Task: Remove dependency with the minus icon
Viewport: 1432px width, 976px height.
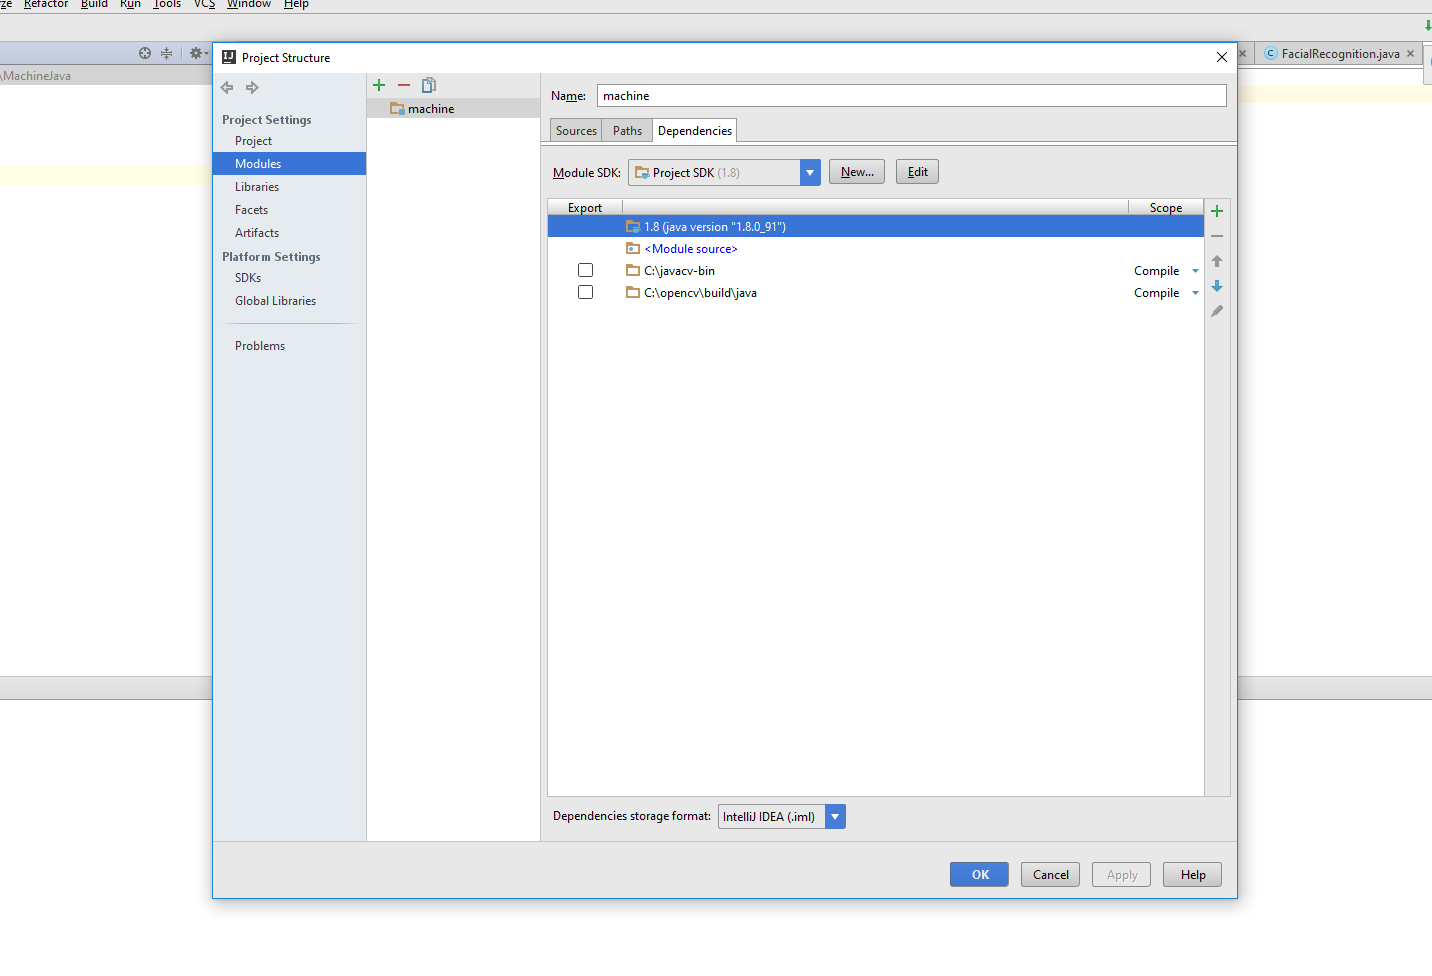Action: 1217,236
